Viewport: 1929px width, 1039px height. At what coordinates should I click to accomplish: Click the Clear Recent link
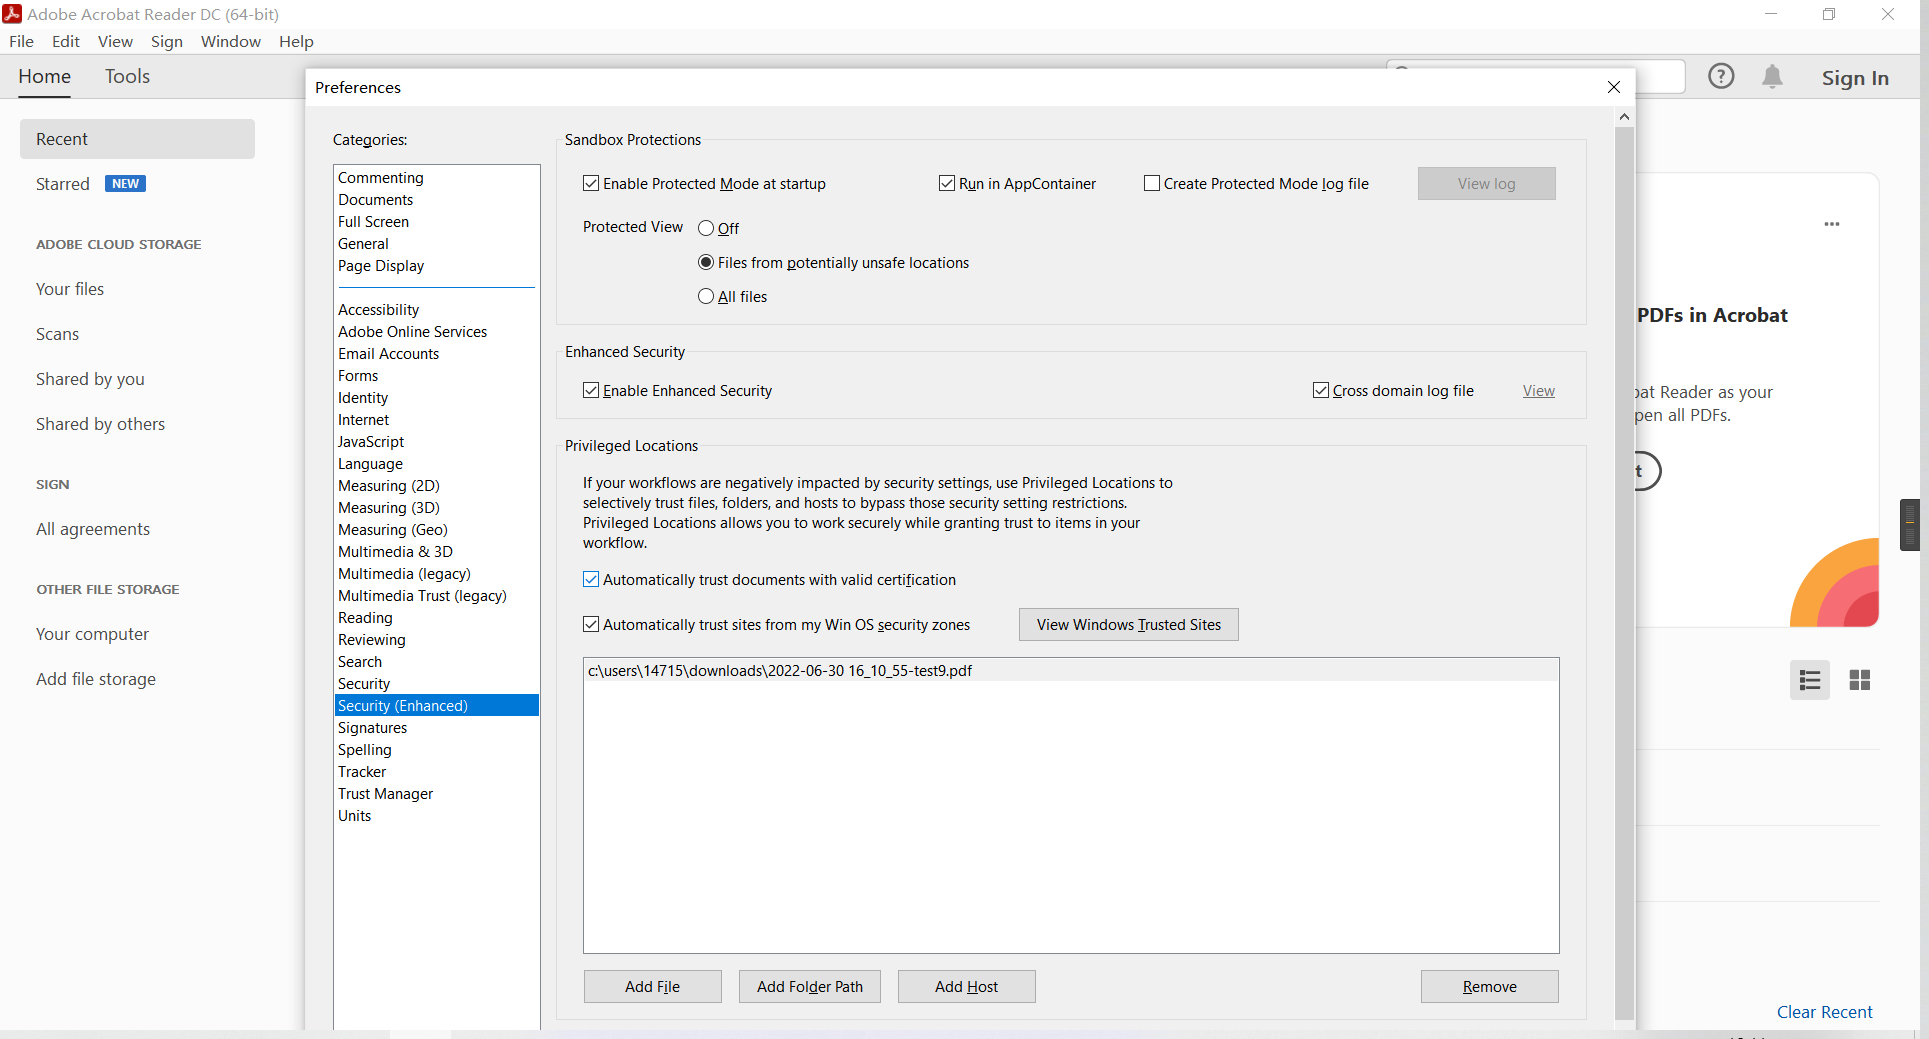tap(1824, 1011)
